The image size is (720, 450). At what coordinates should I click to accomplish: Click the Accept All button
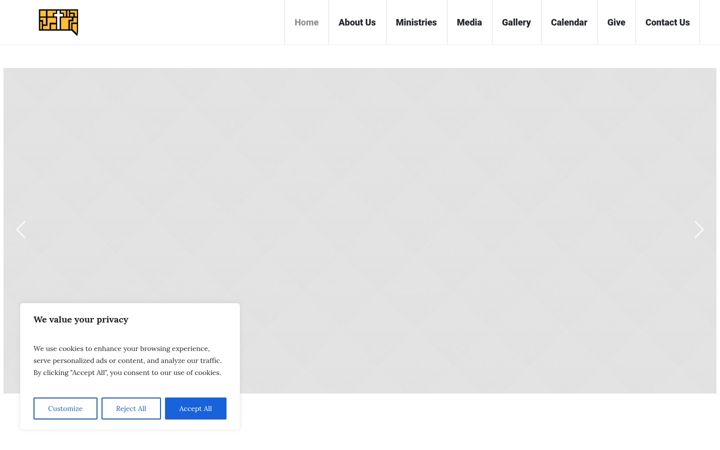[x=196, y=408]
